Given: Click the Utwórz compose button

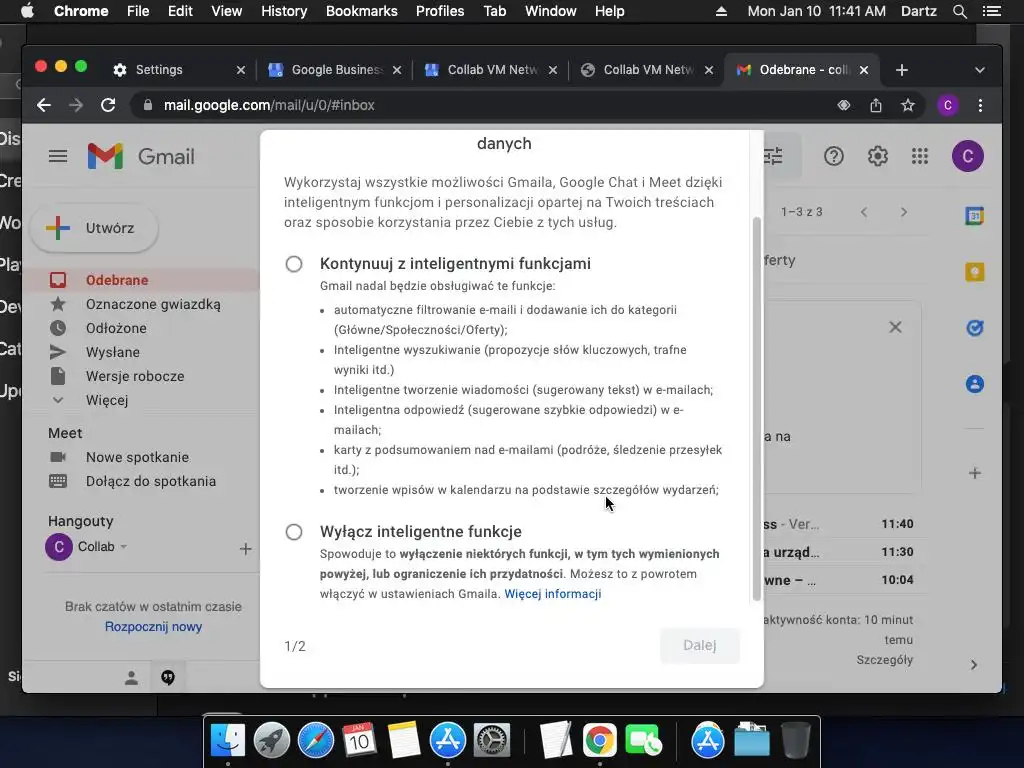Looking at the screenshot, I should coord(94,228).
